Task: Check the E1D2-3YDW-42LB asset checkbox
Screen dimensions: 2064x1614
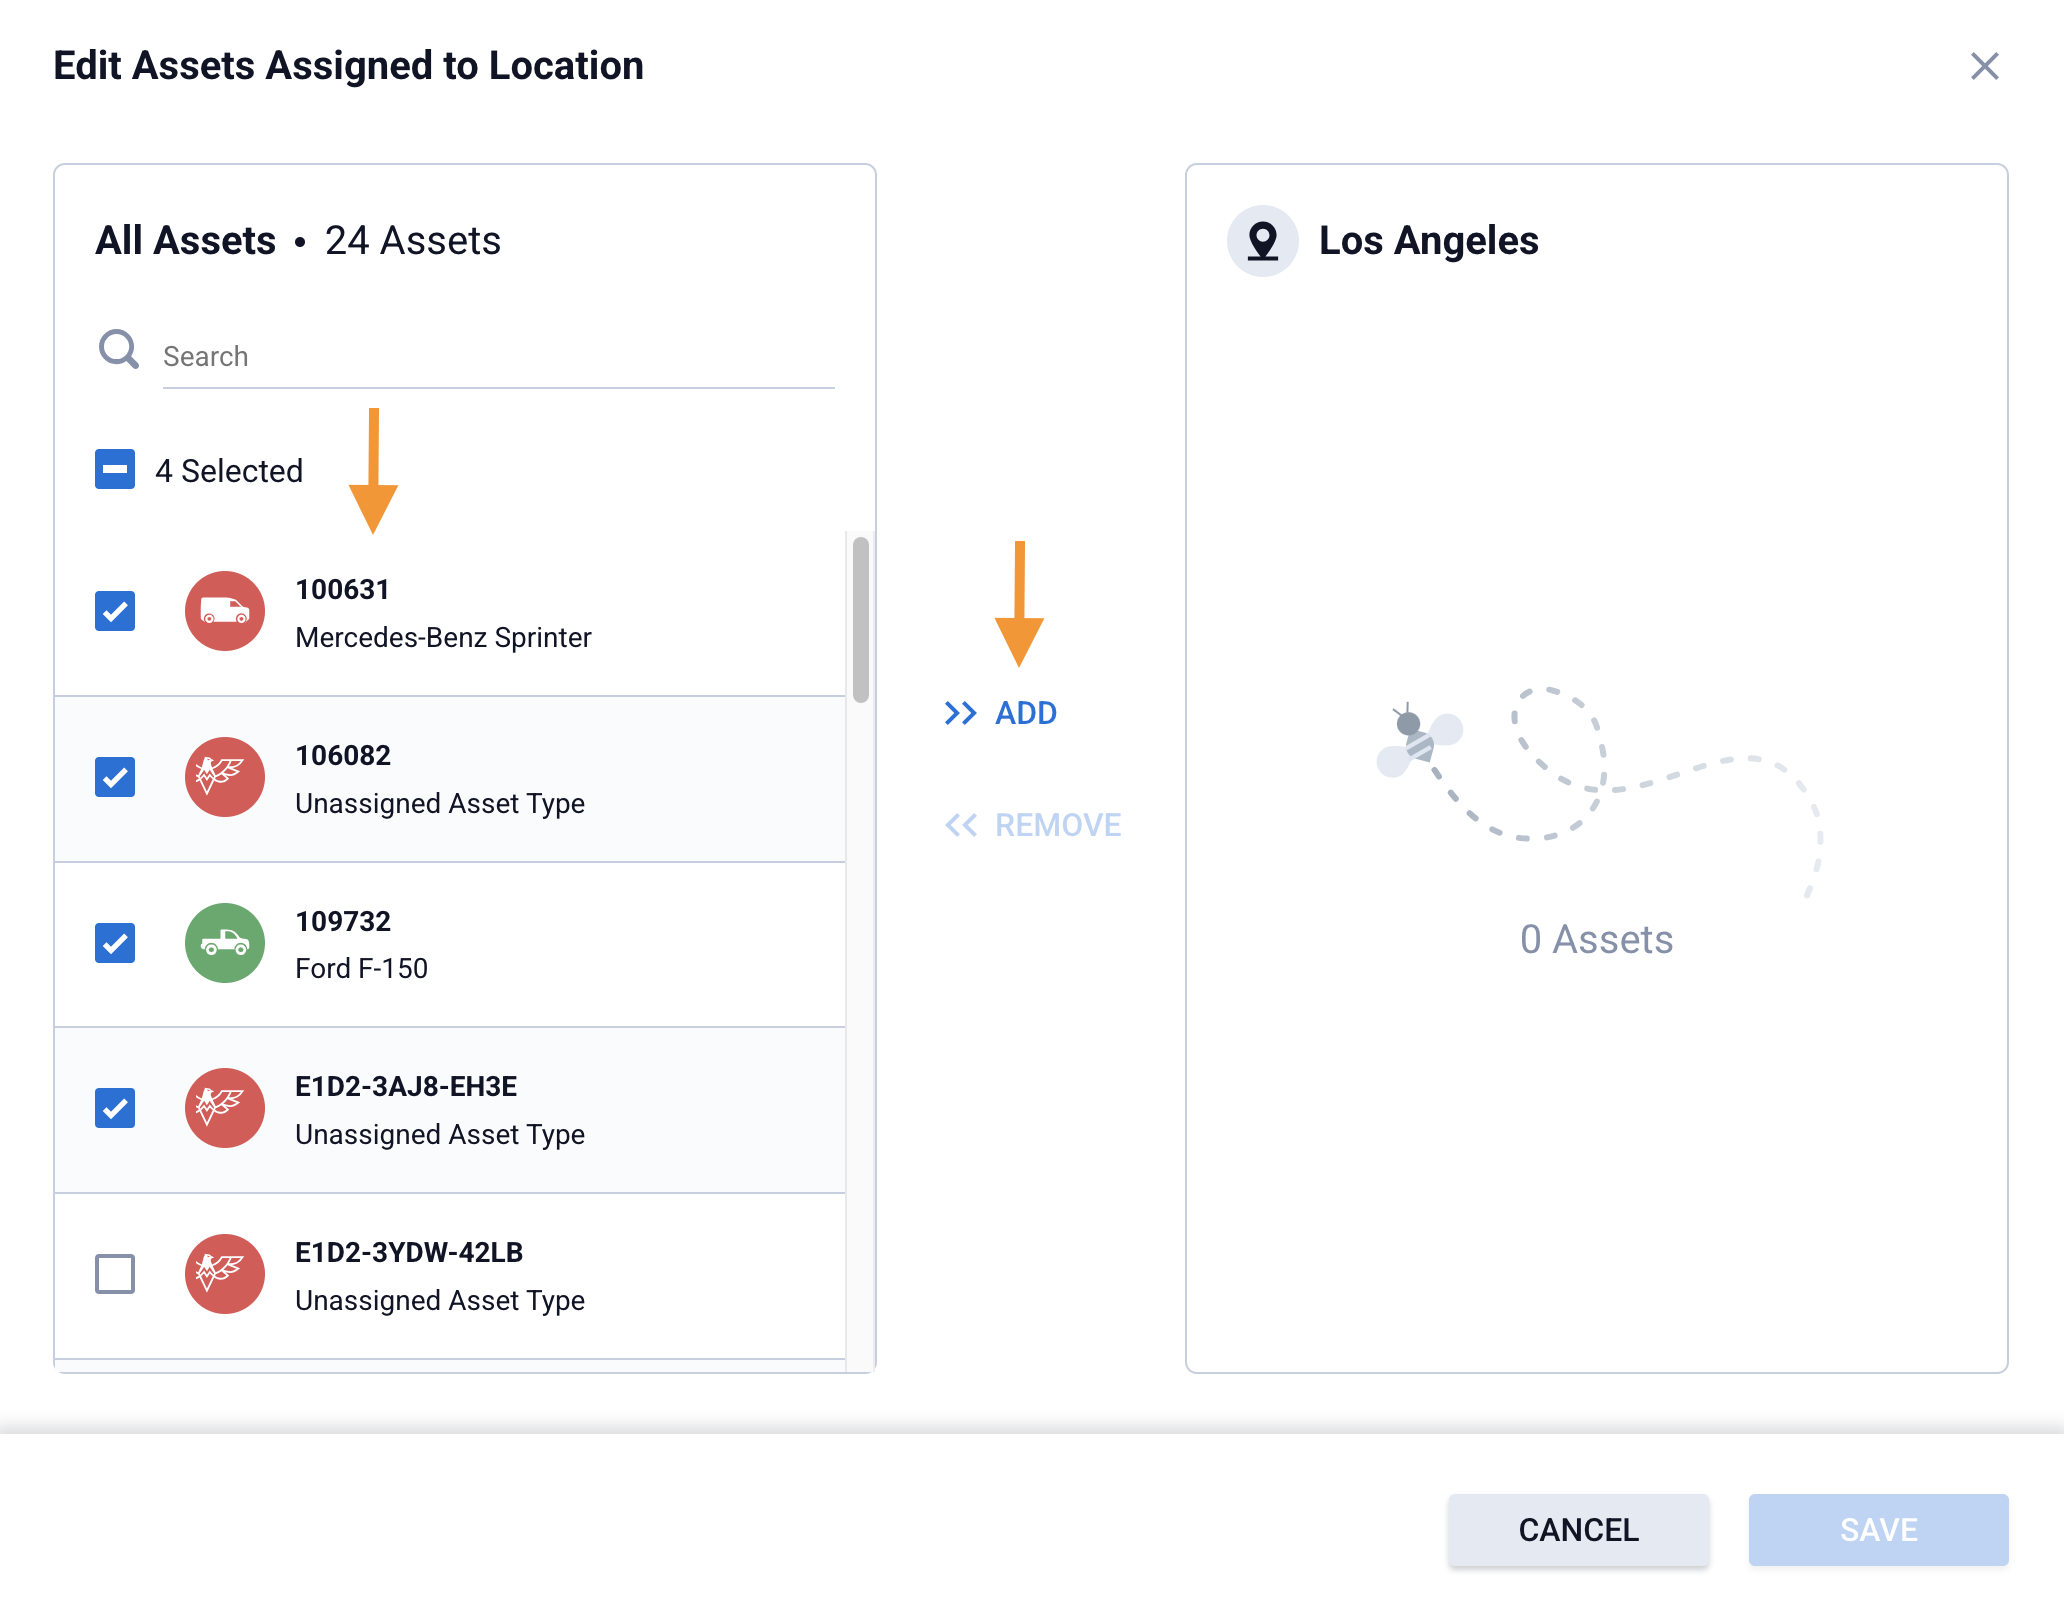Action: point(115,1274)
